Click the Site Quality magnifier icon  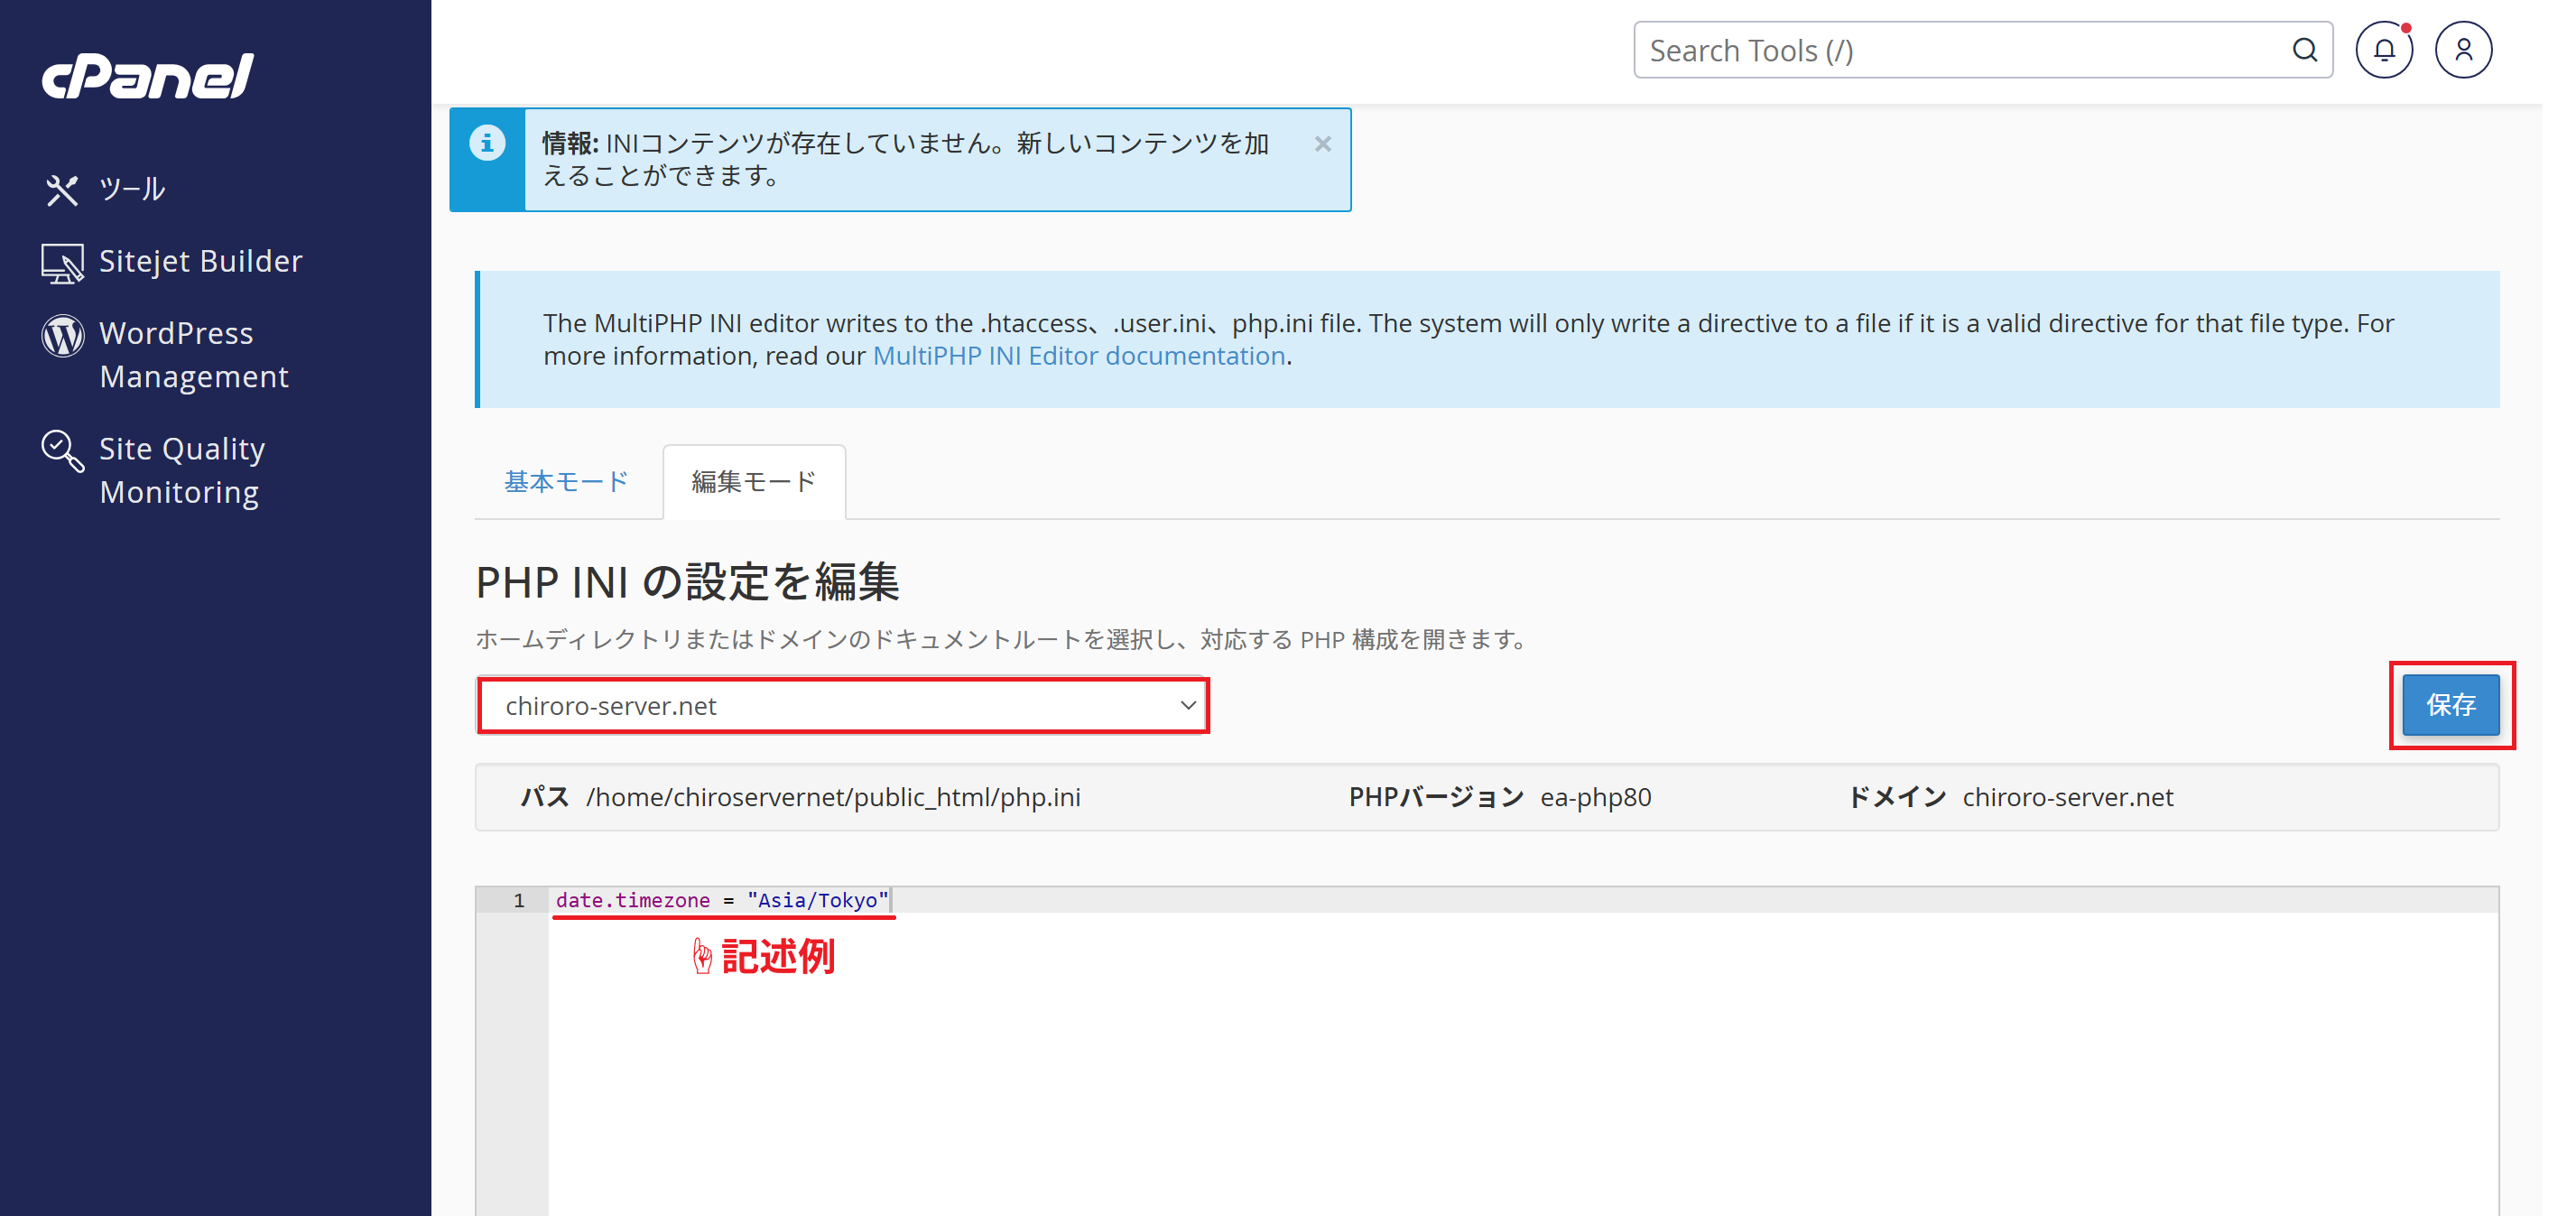tap(62, 451)
